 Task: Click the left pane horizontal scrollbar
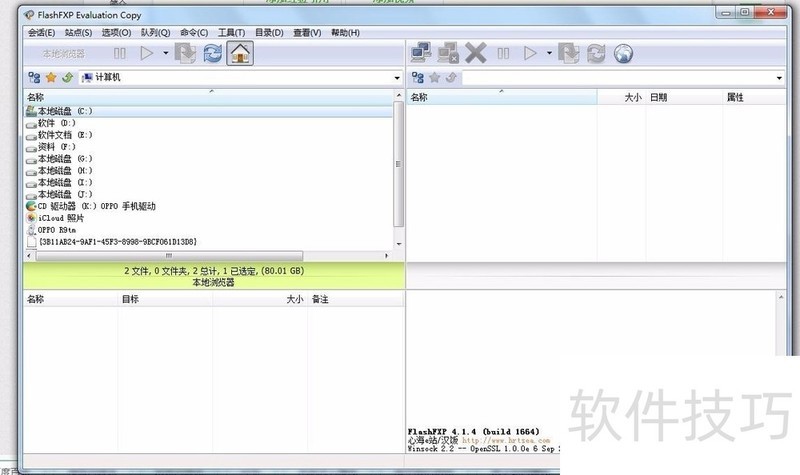[169, 256]
